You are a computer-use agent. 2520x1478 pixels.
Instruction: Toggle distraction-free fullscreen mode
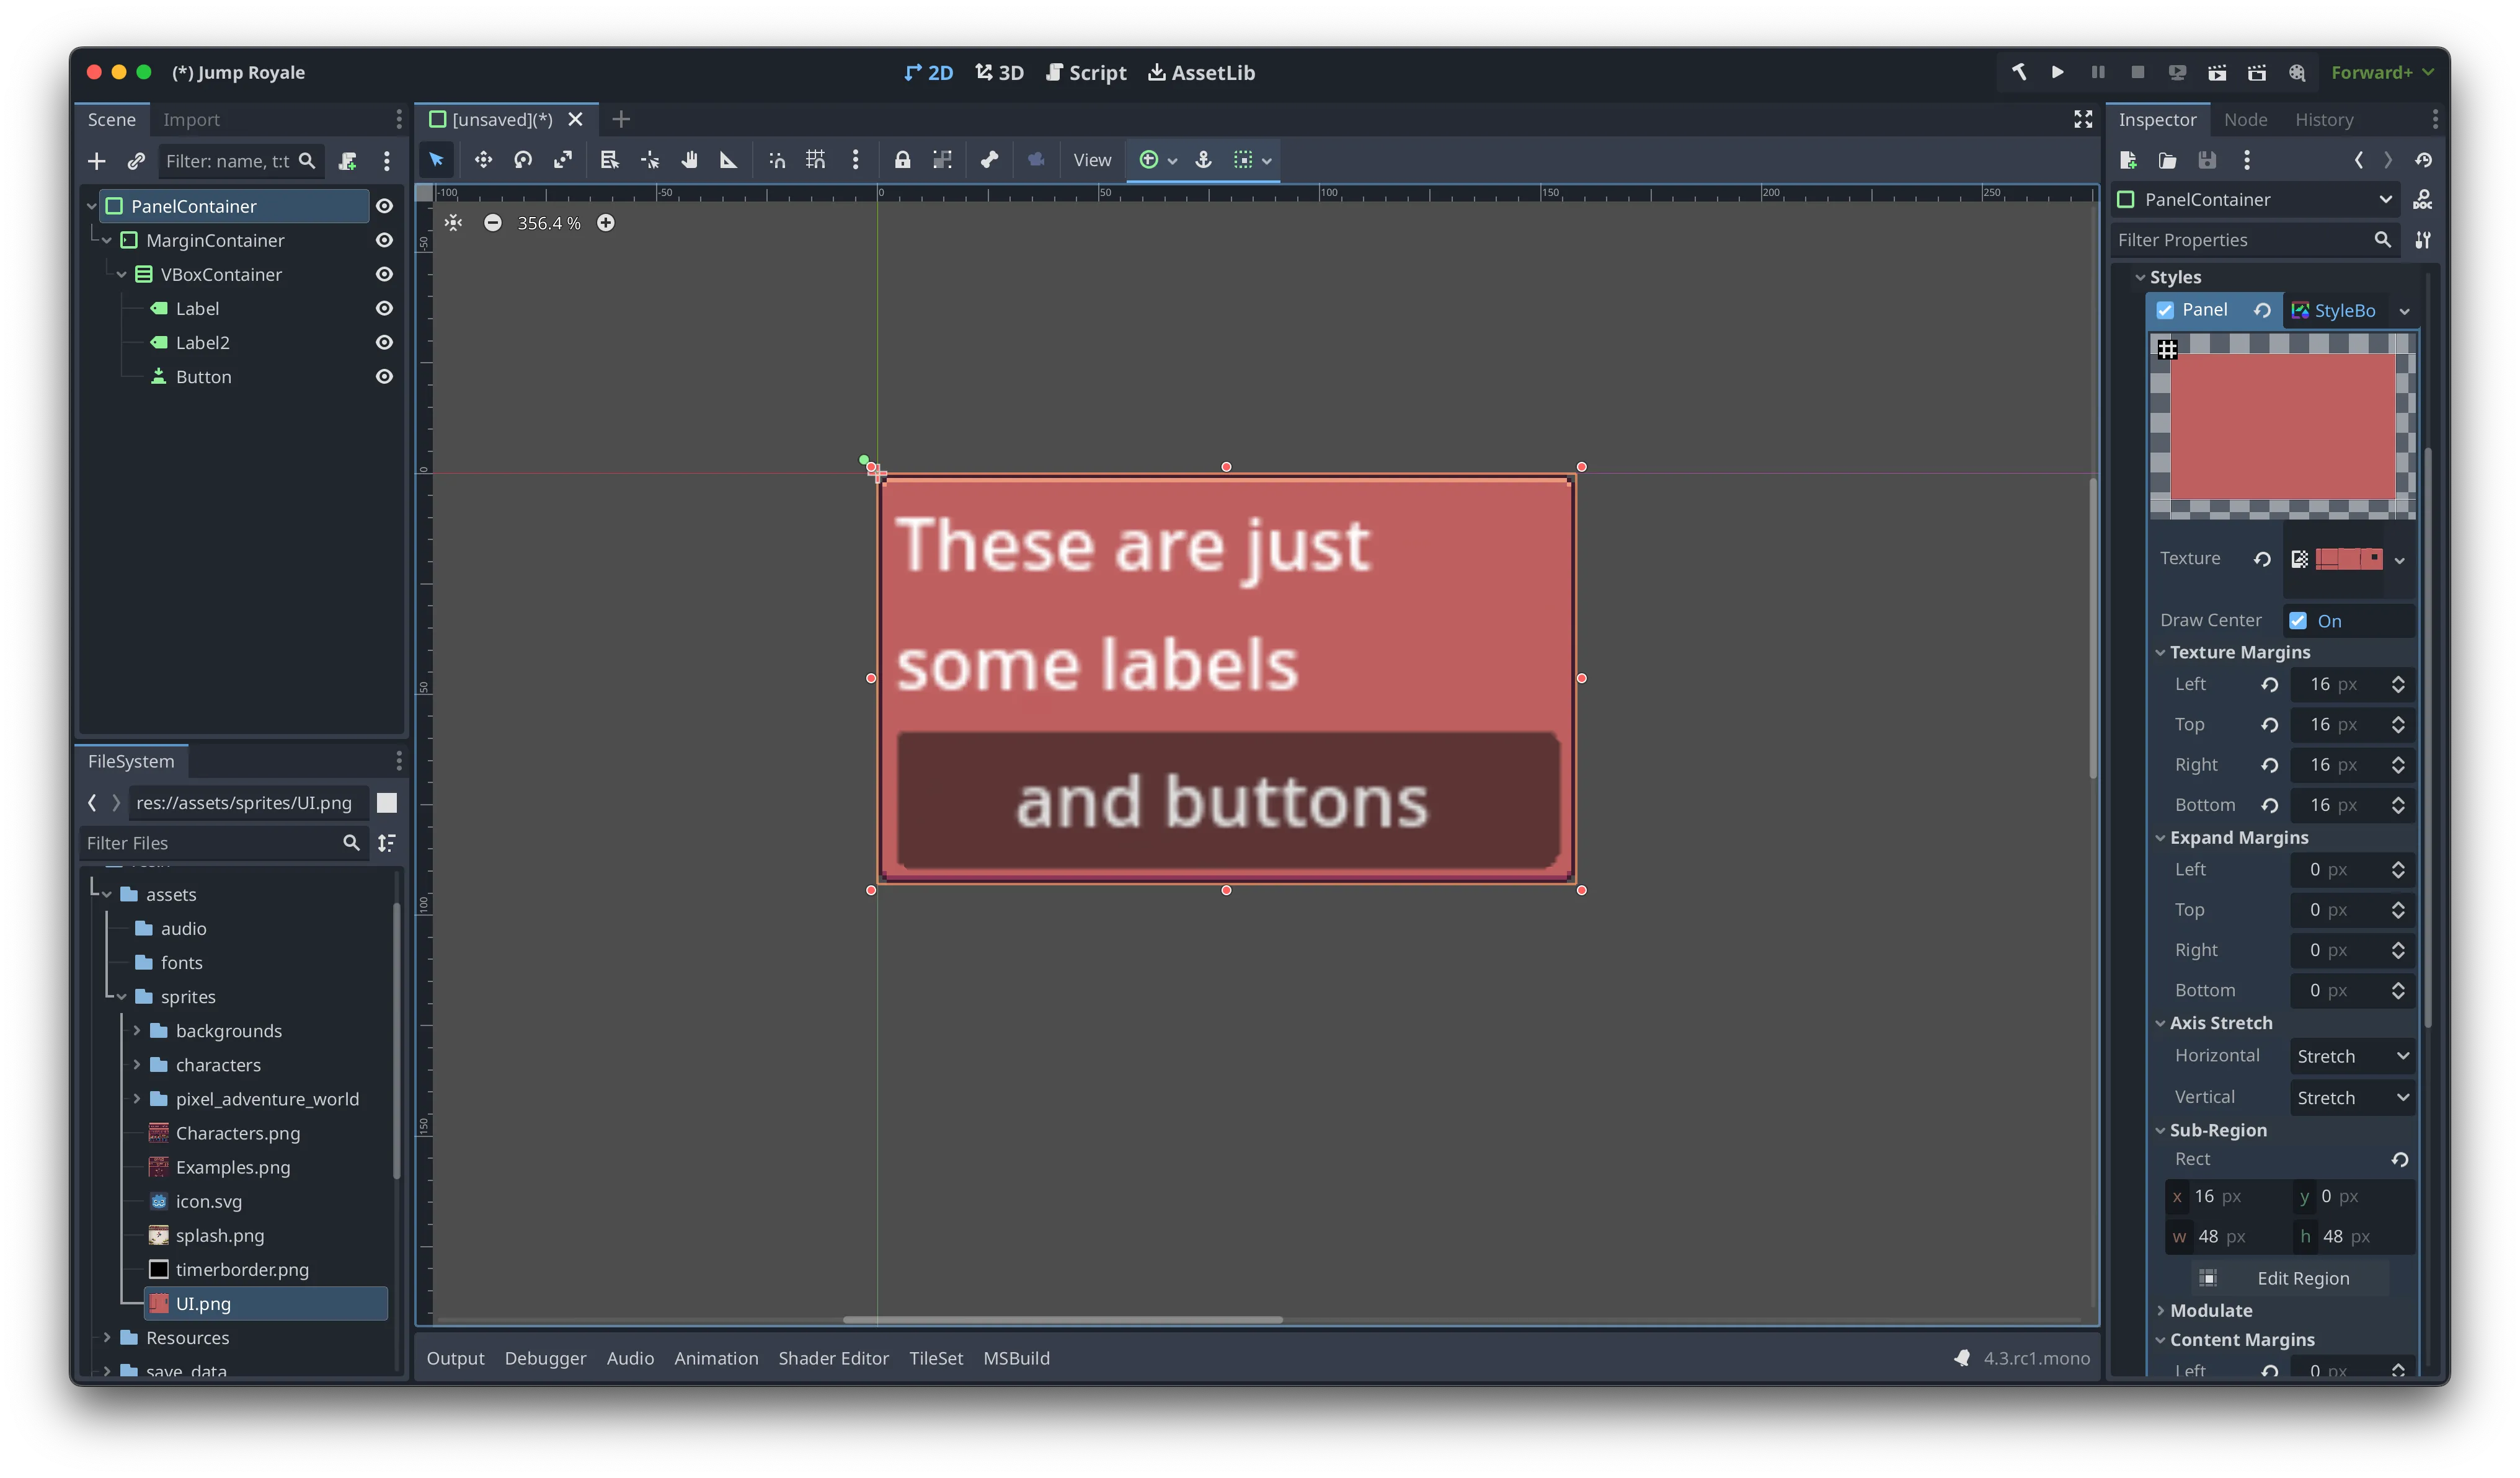[x=2083, y=119]
